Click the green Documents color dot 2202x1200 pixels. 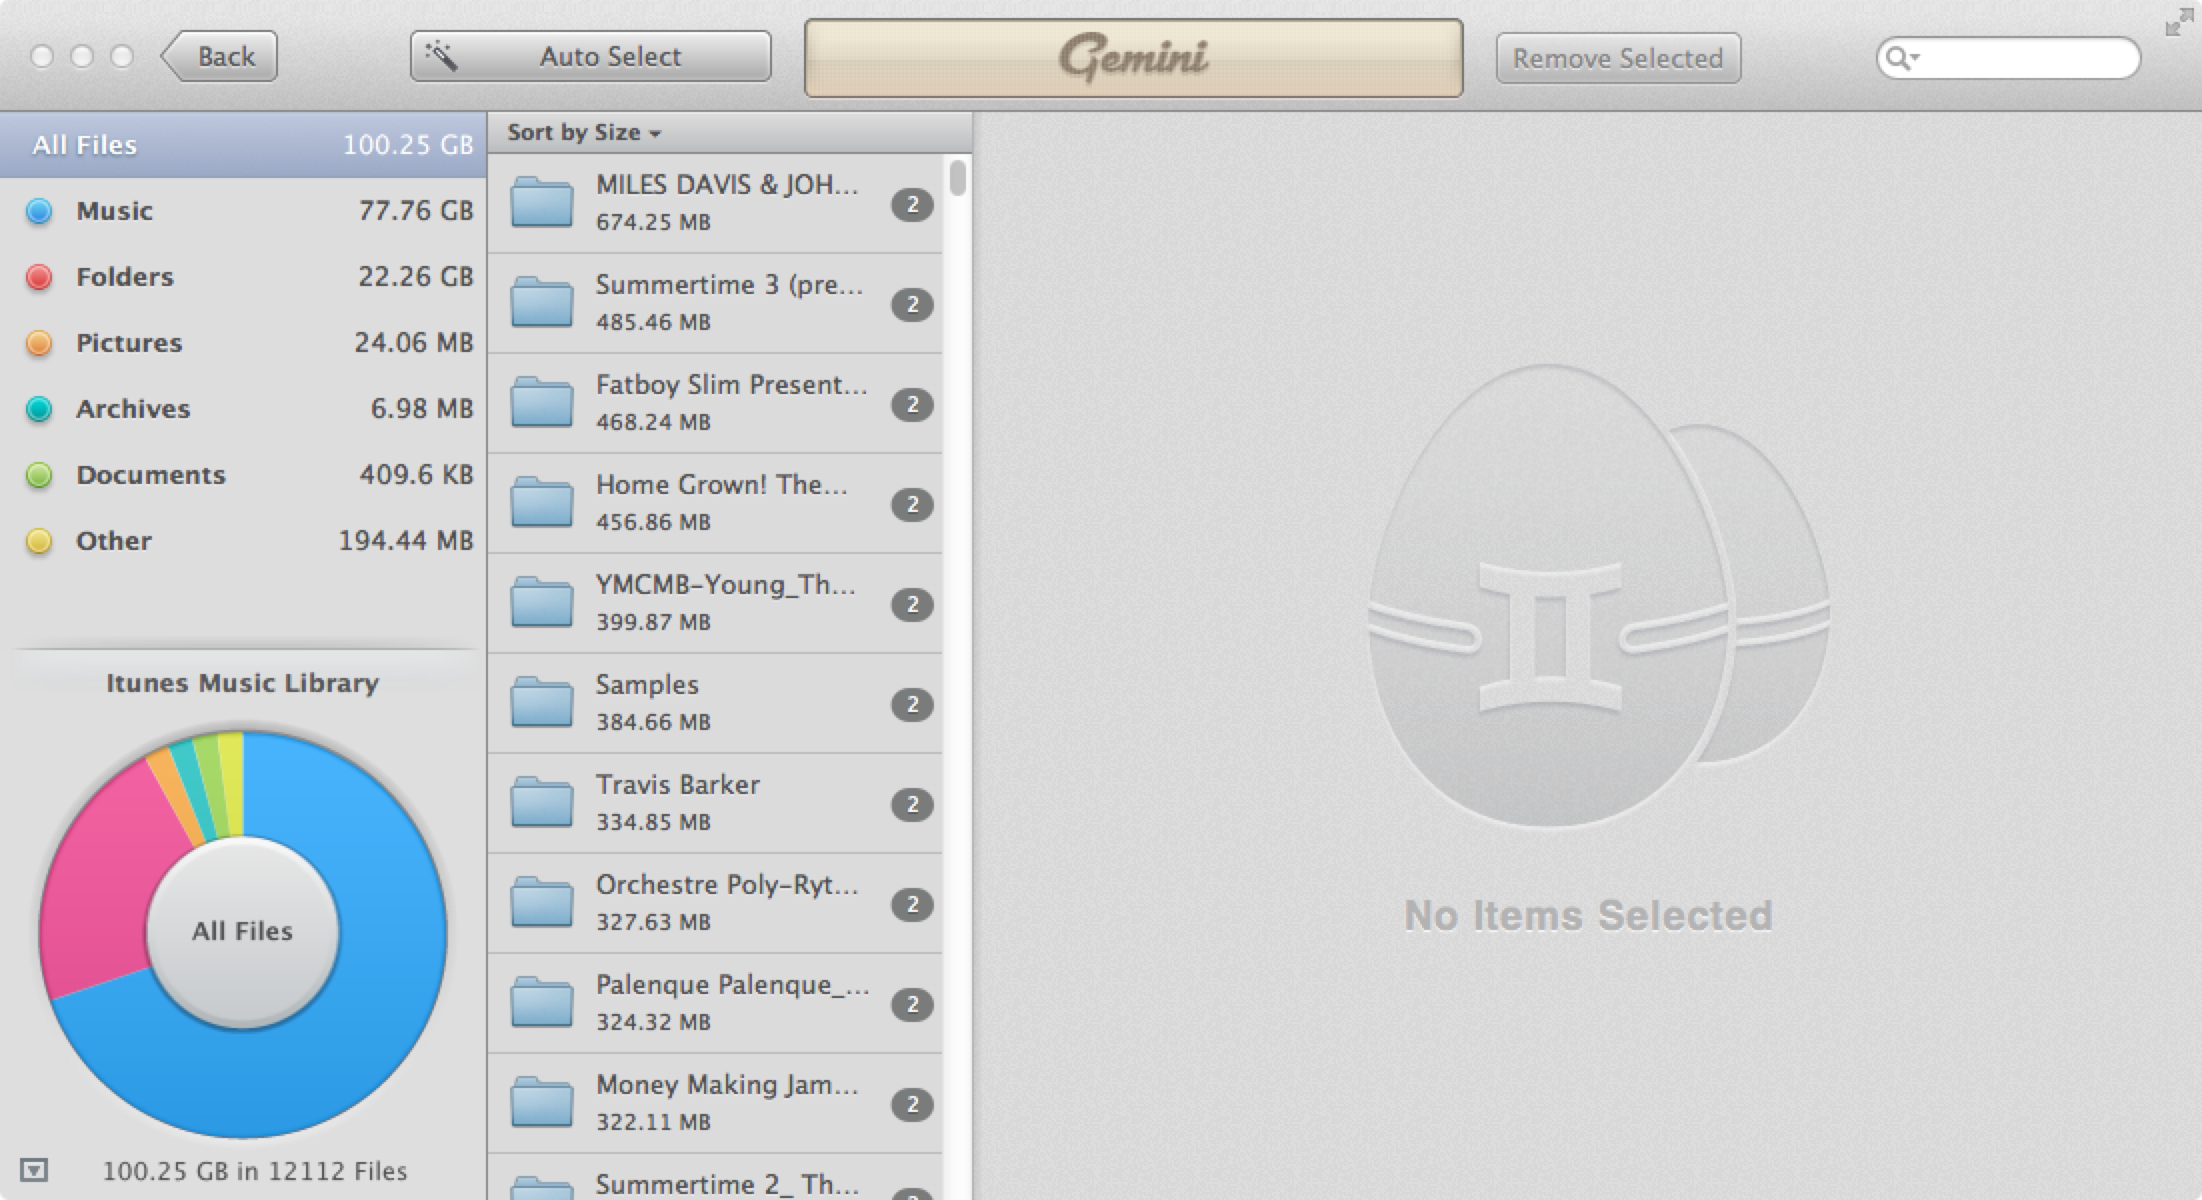point(39,475)
